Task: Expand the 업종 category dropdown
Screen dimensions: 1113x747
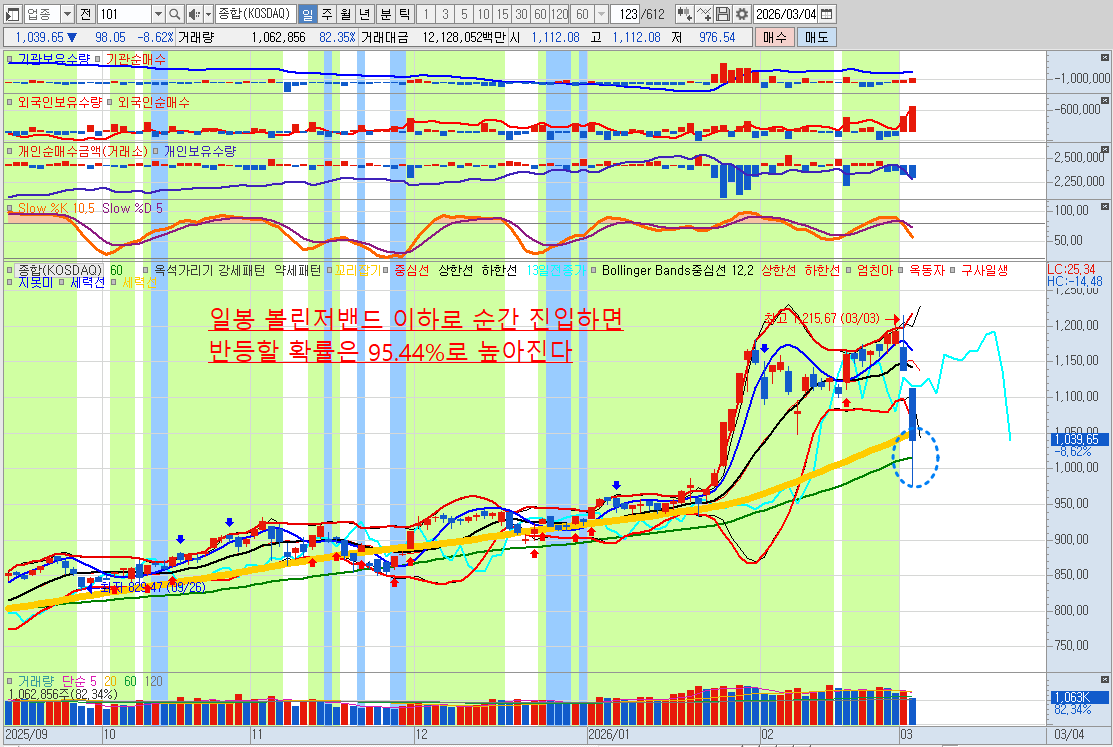Action: coord(66,14)
